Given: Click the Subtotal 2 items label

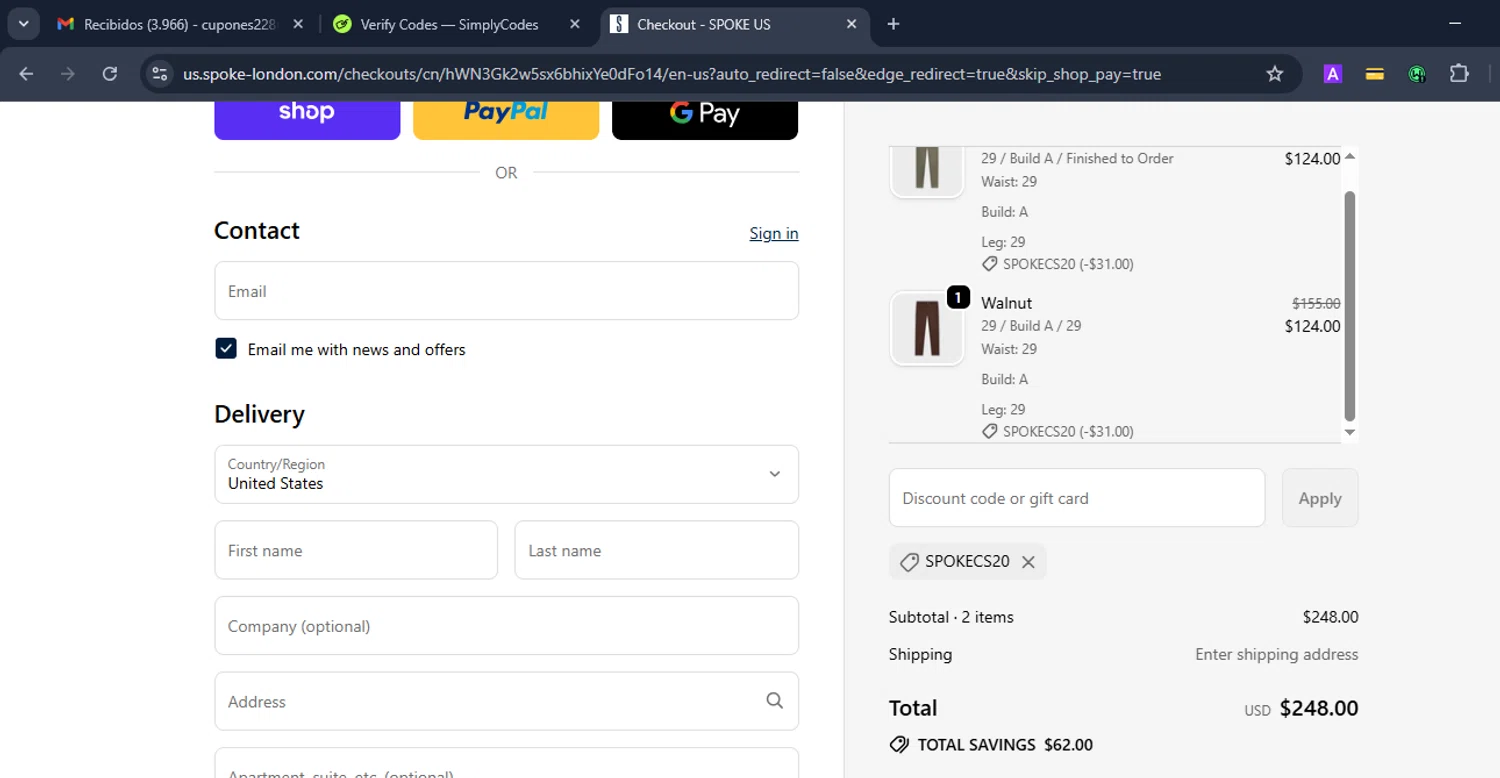Looking at the screenshot, I should 951,617.
